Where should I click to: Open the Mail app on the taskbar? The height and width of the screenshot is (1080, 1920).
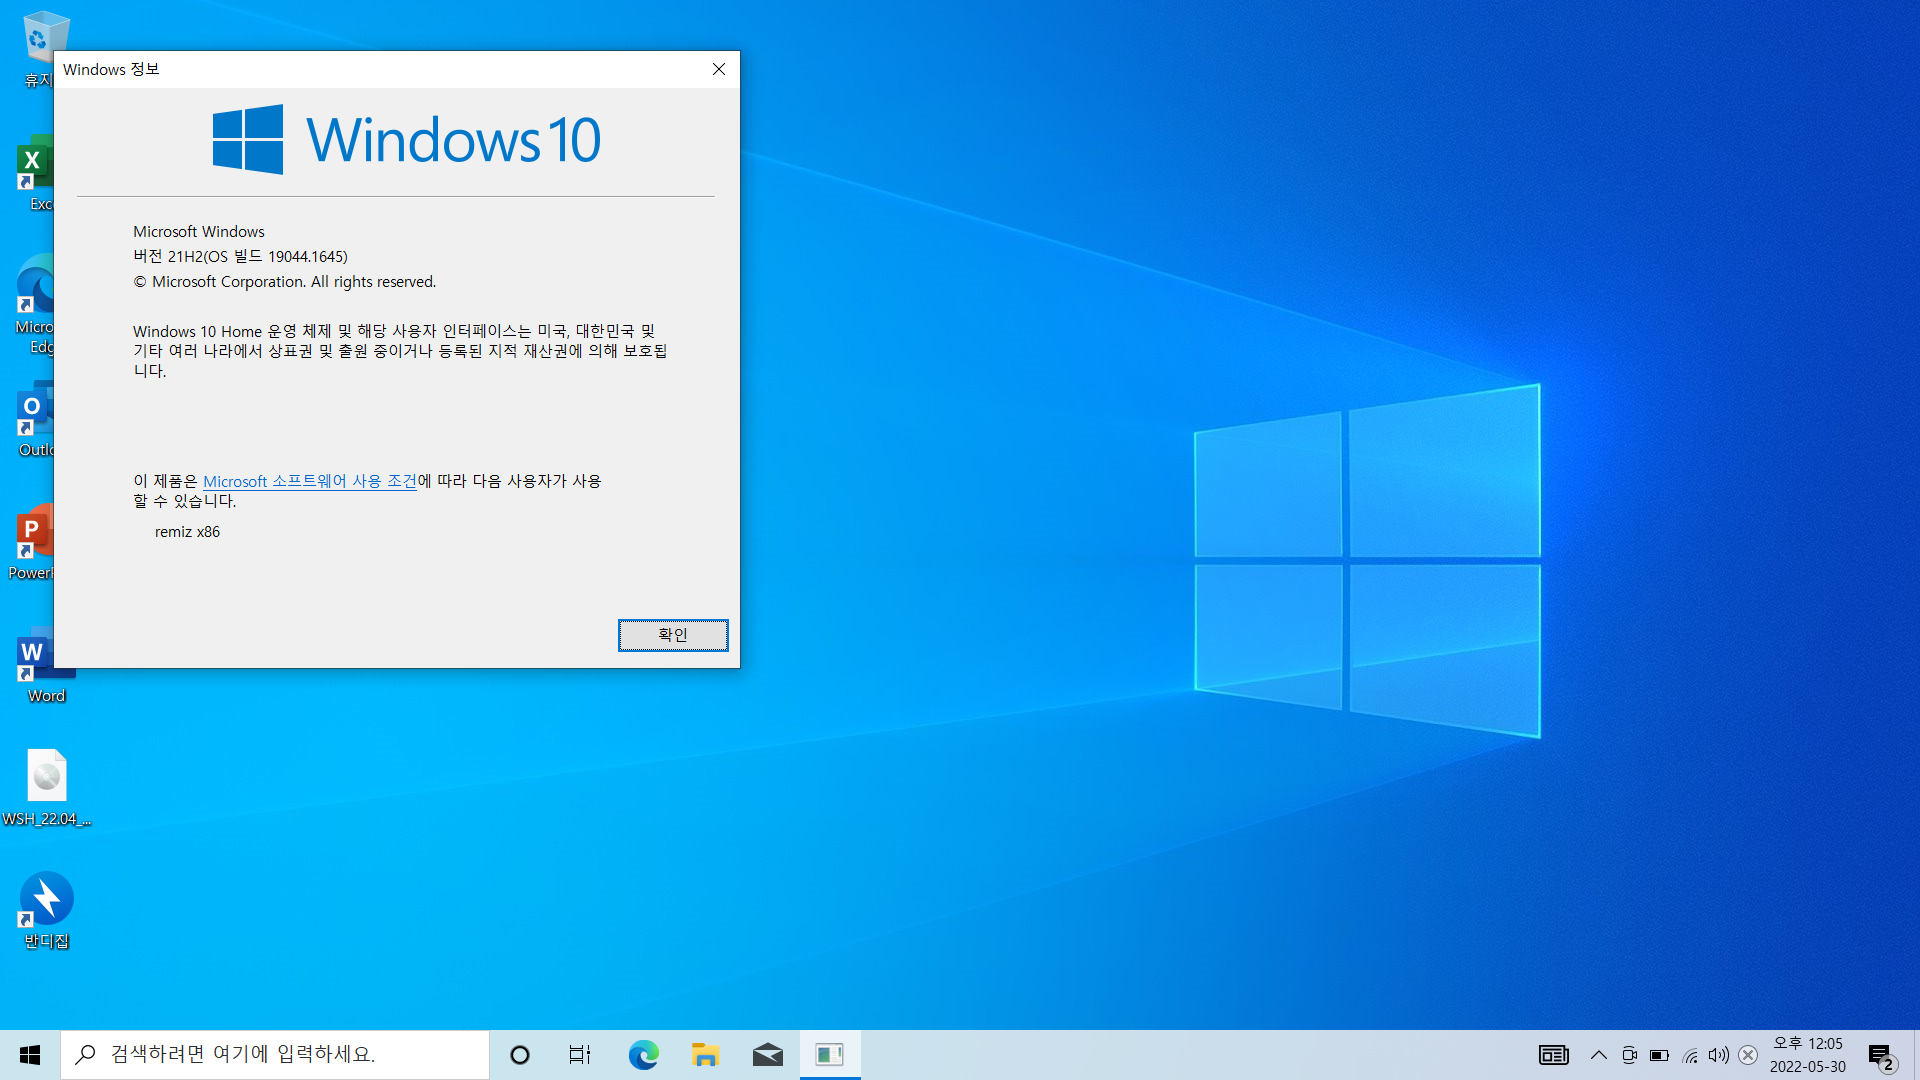click(767, 1055)
